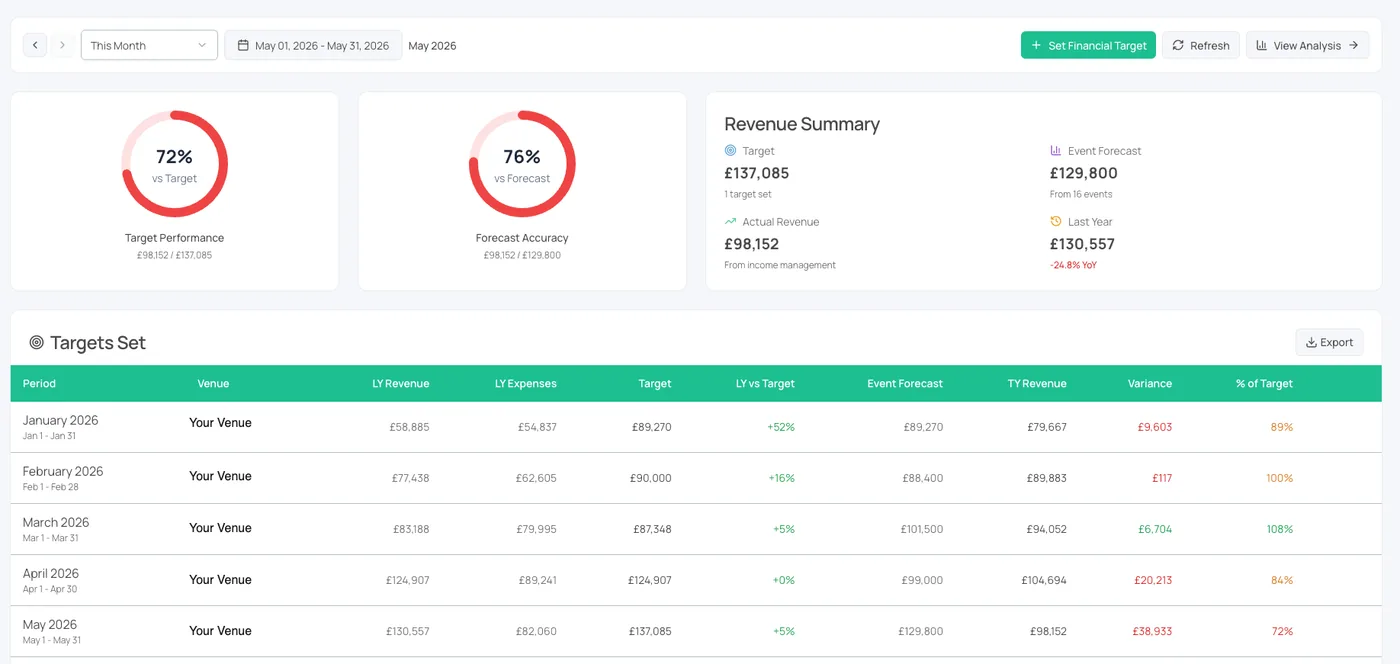Click the download icon on Export button
The image size is (1400, 664).
pos(1311,342)
